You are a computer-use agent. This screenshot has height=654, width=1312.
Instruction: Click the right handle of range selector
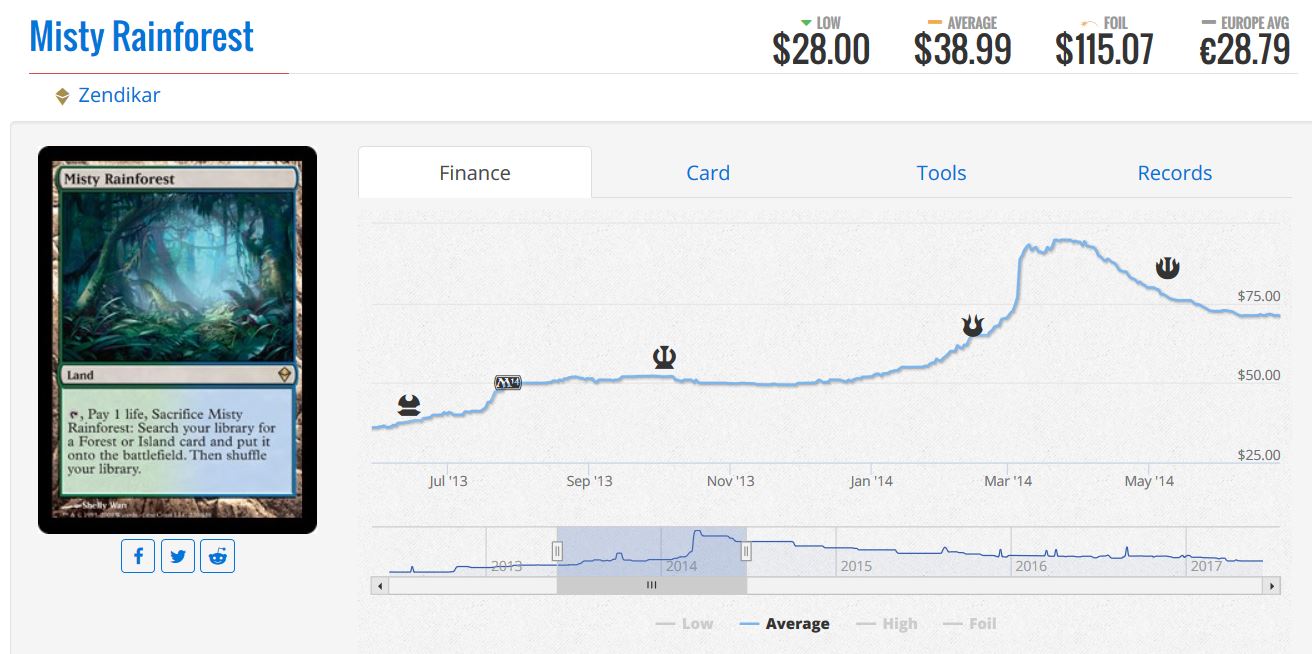point(746,550)
